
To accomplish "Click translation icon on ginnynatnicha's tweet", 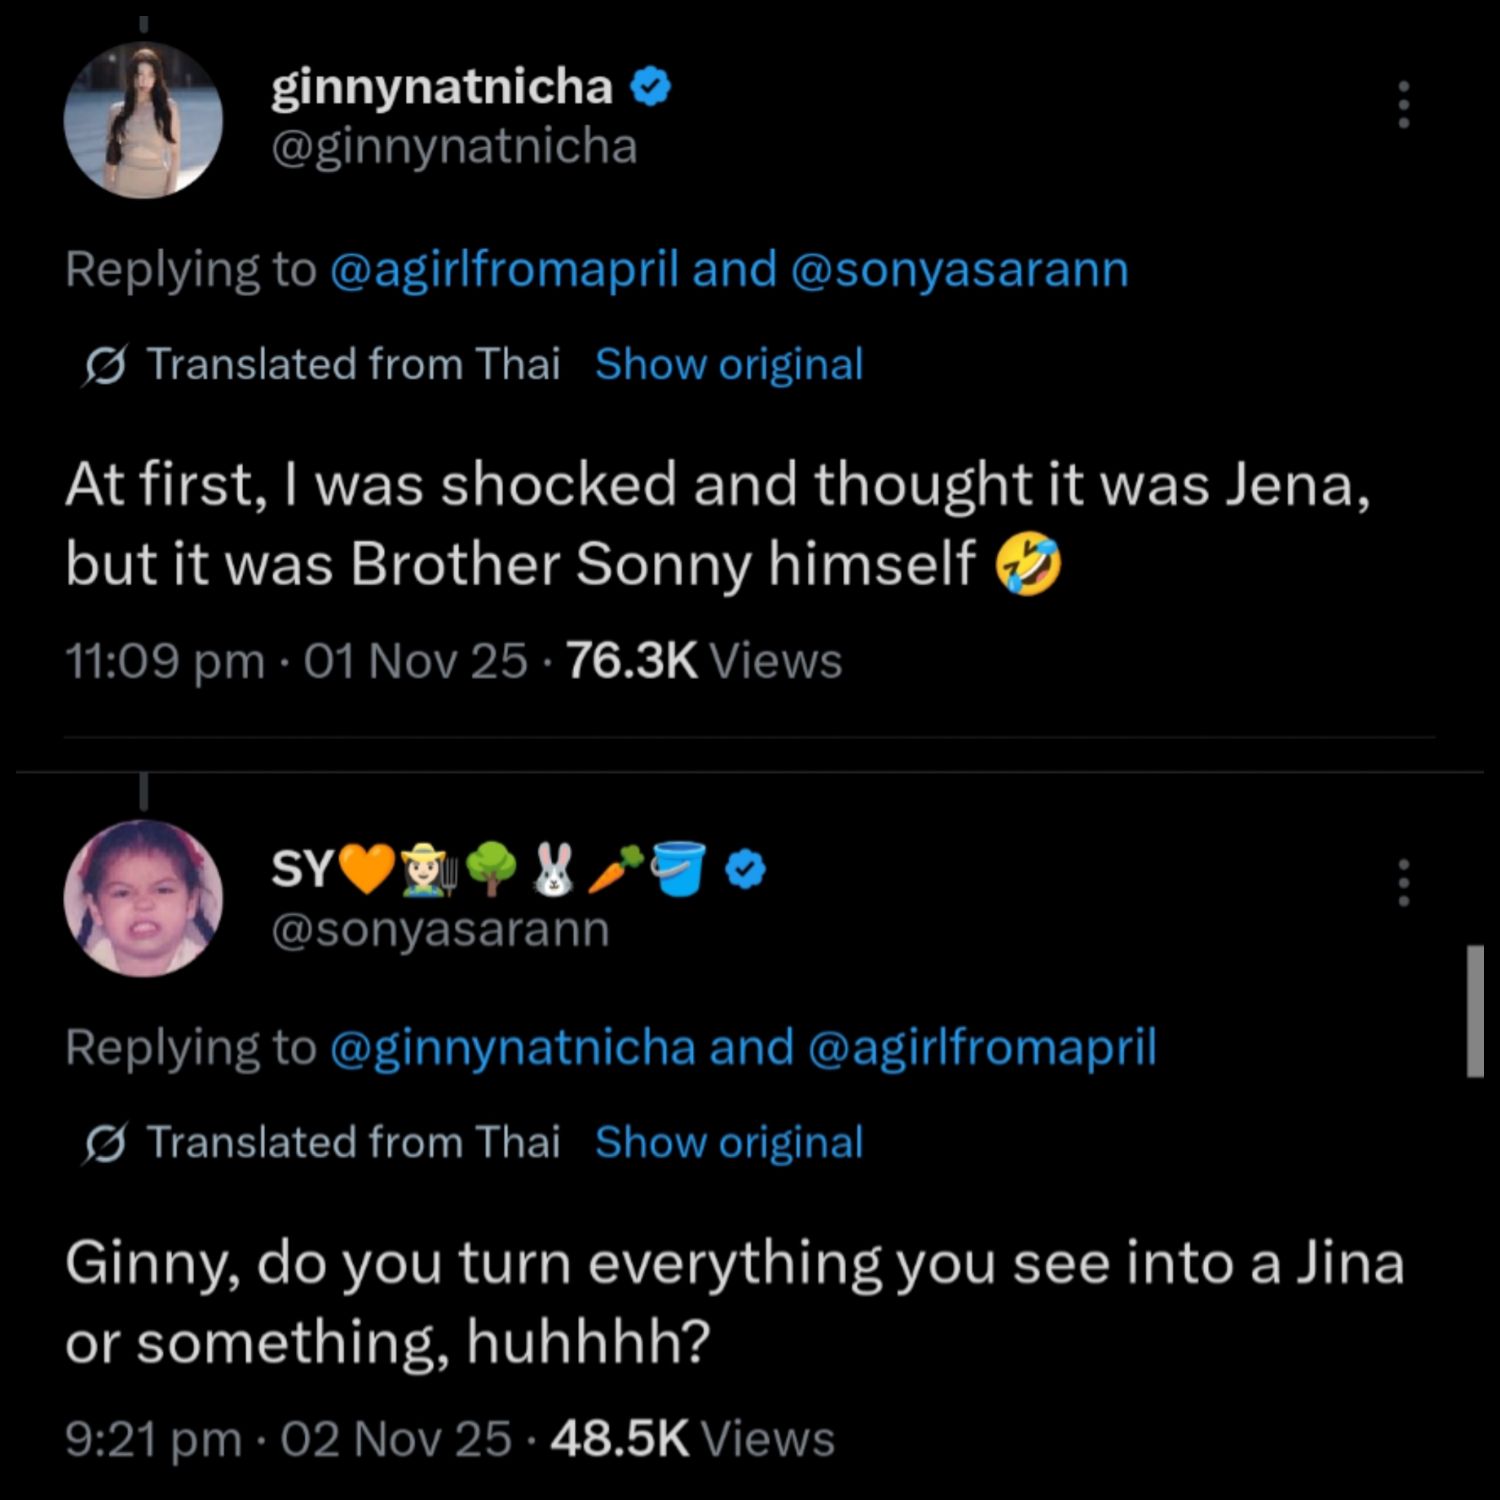I will click(104, 366).
